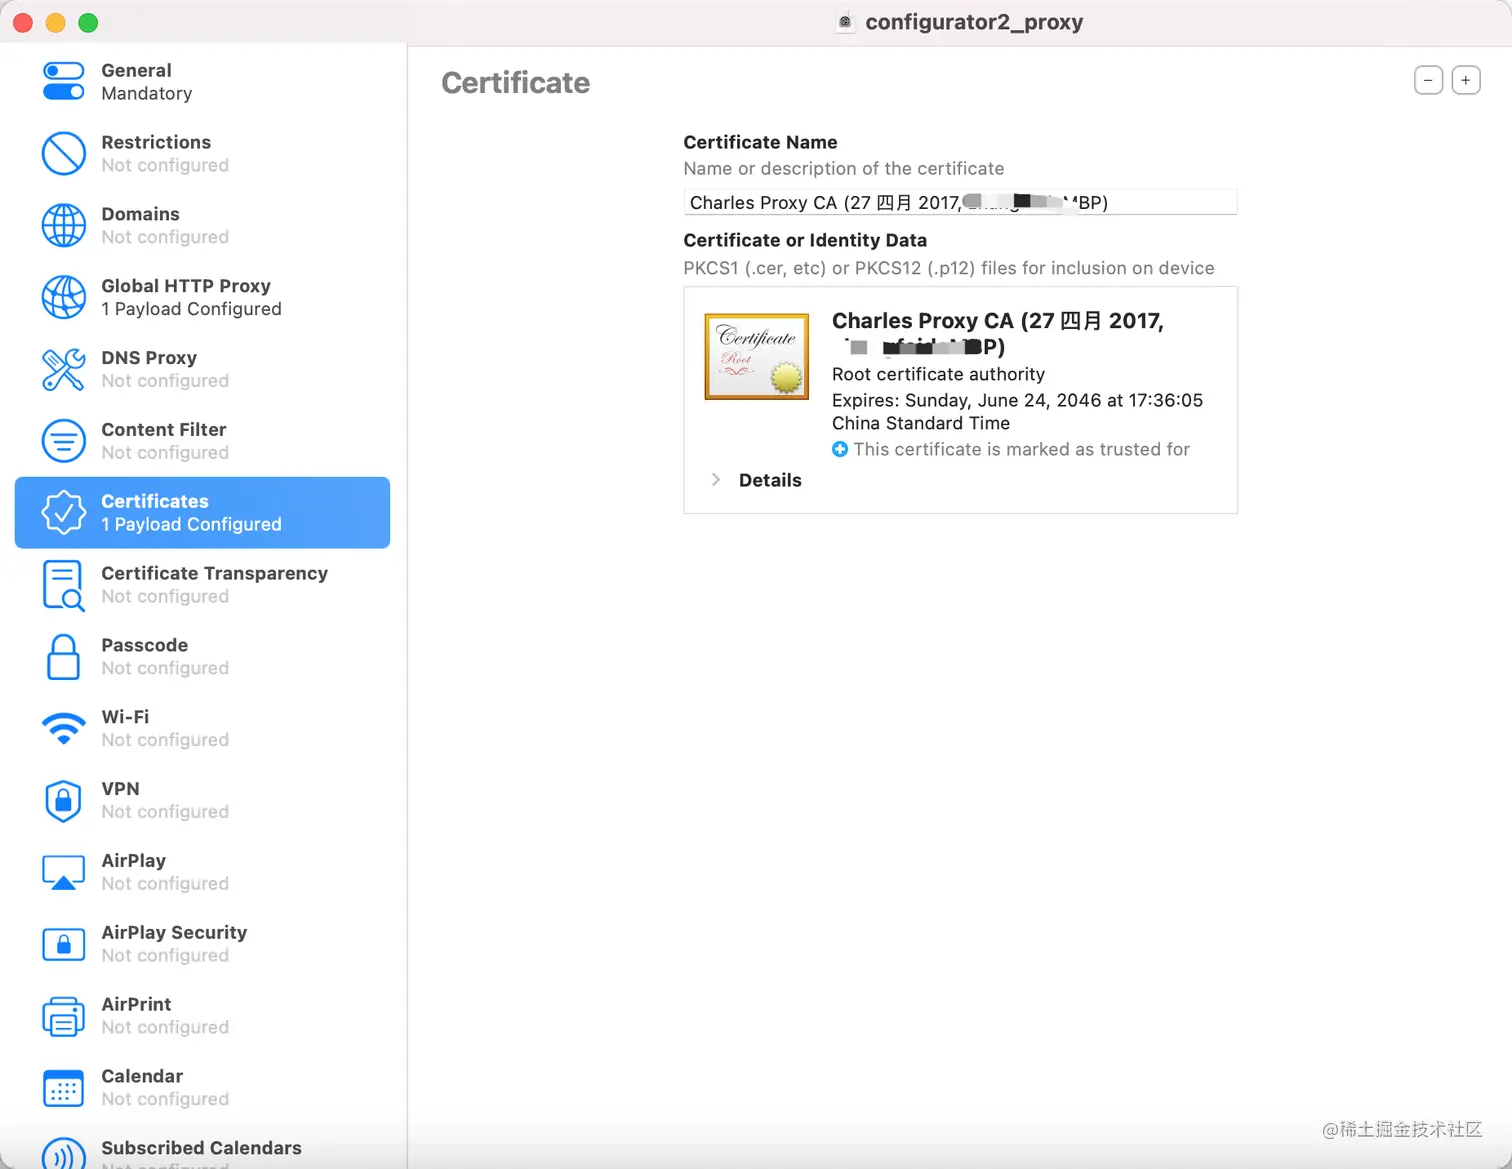Click the Certificate Name text field

pyautogui.click(x=960, y=202)
